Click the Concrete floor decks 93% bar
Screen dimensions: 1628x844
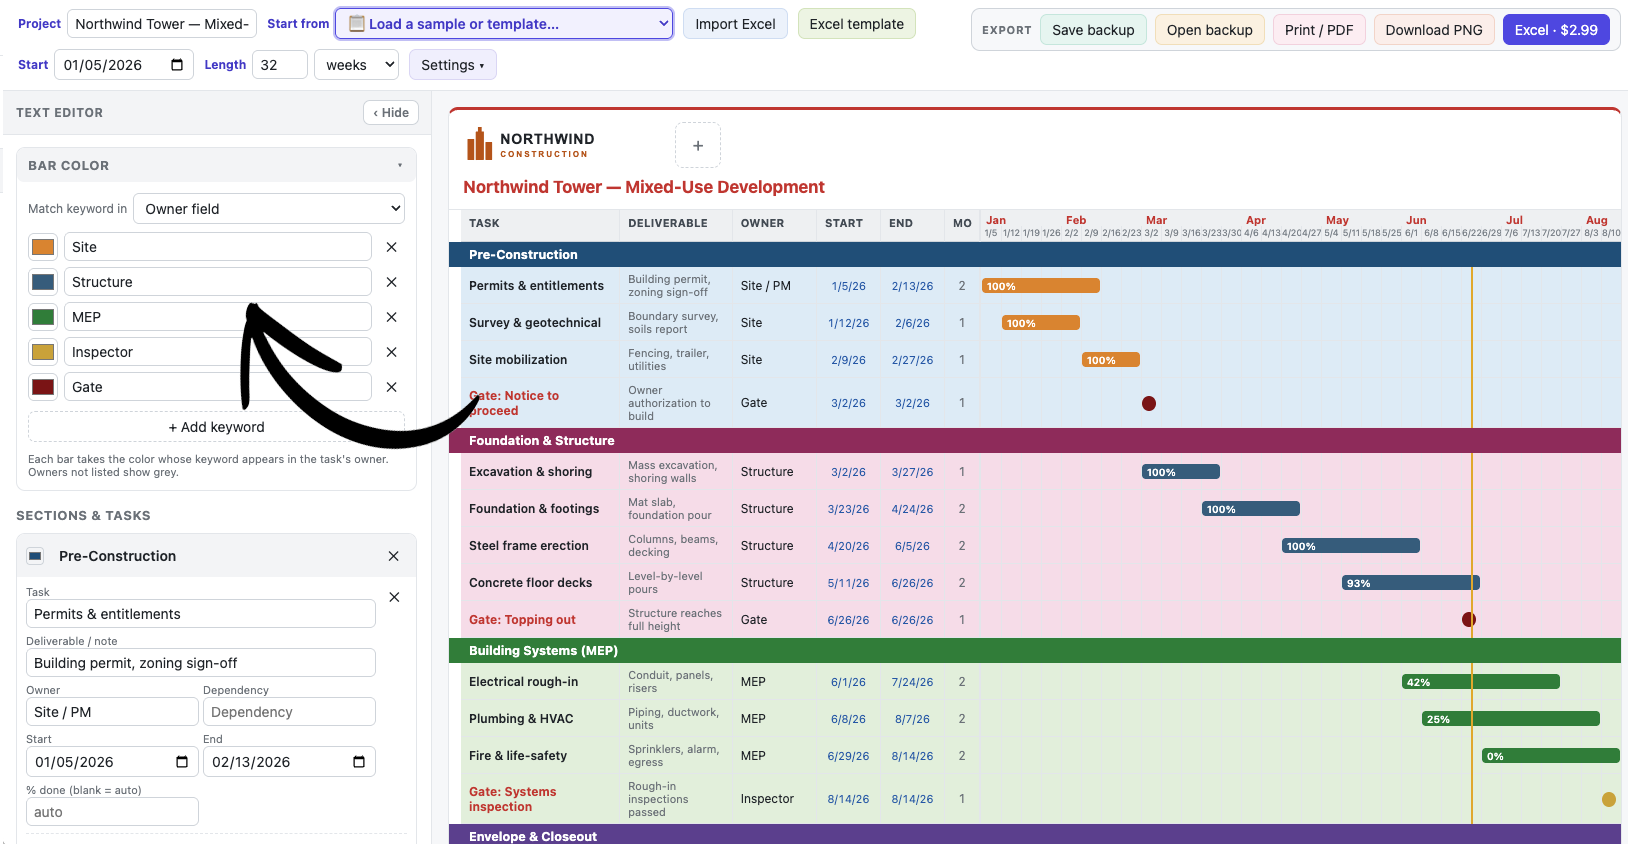pos(1411,583)
